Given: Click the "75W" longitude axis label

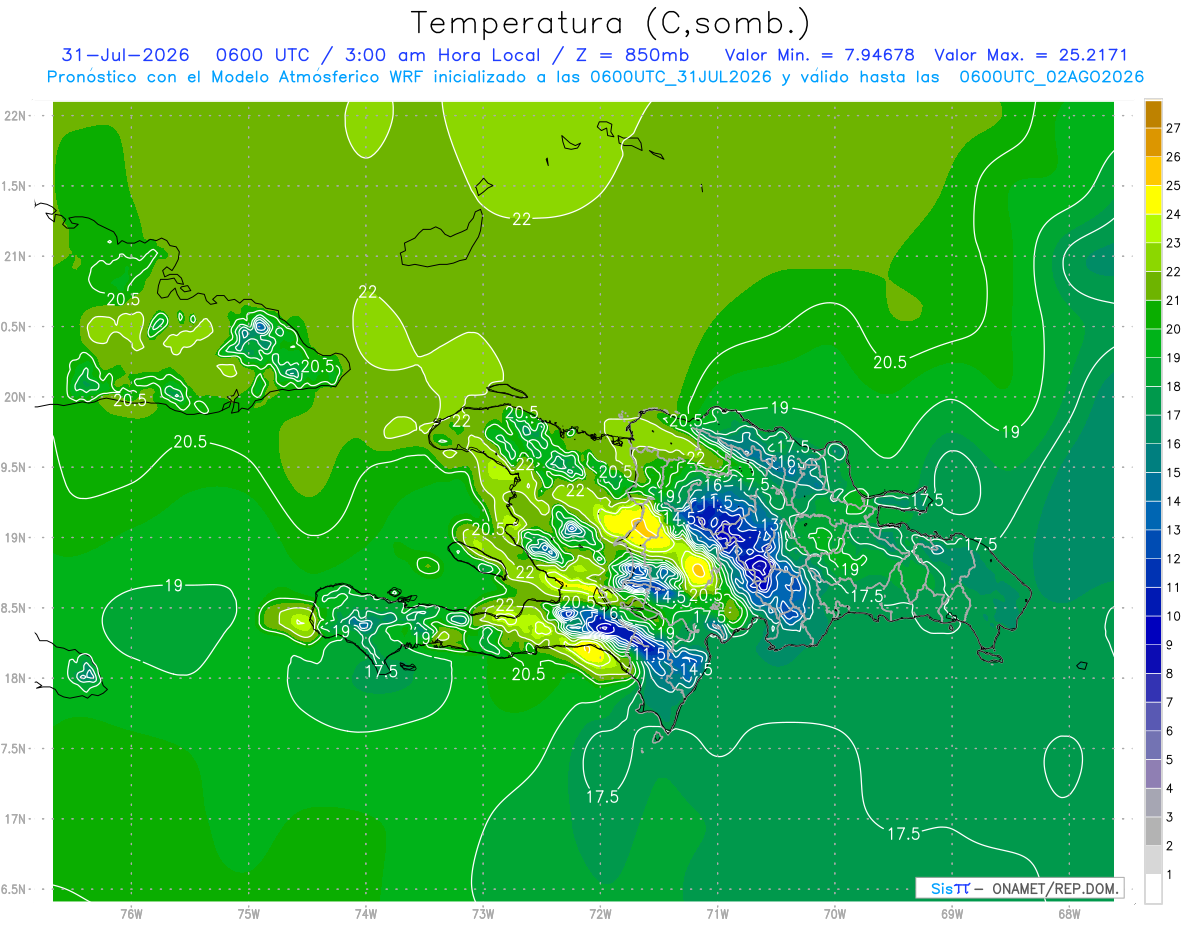Looking at the screenshot, I should (x=248, y=914).
